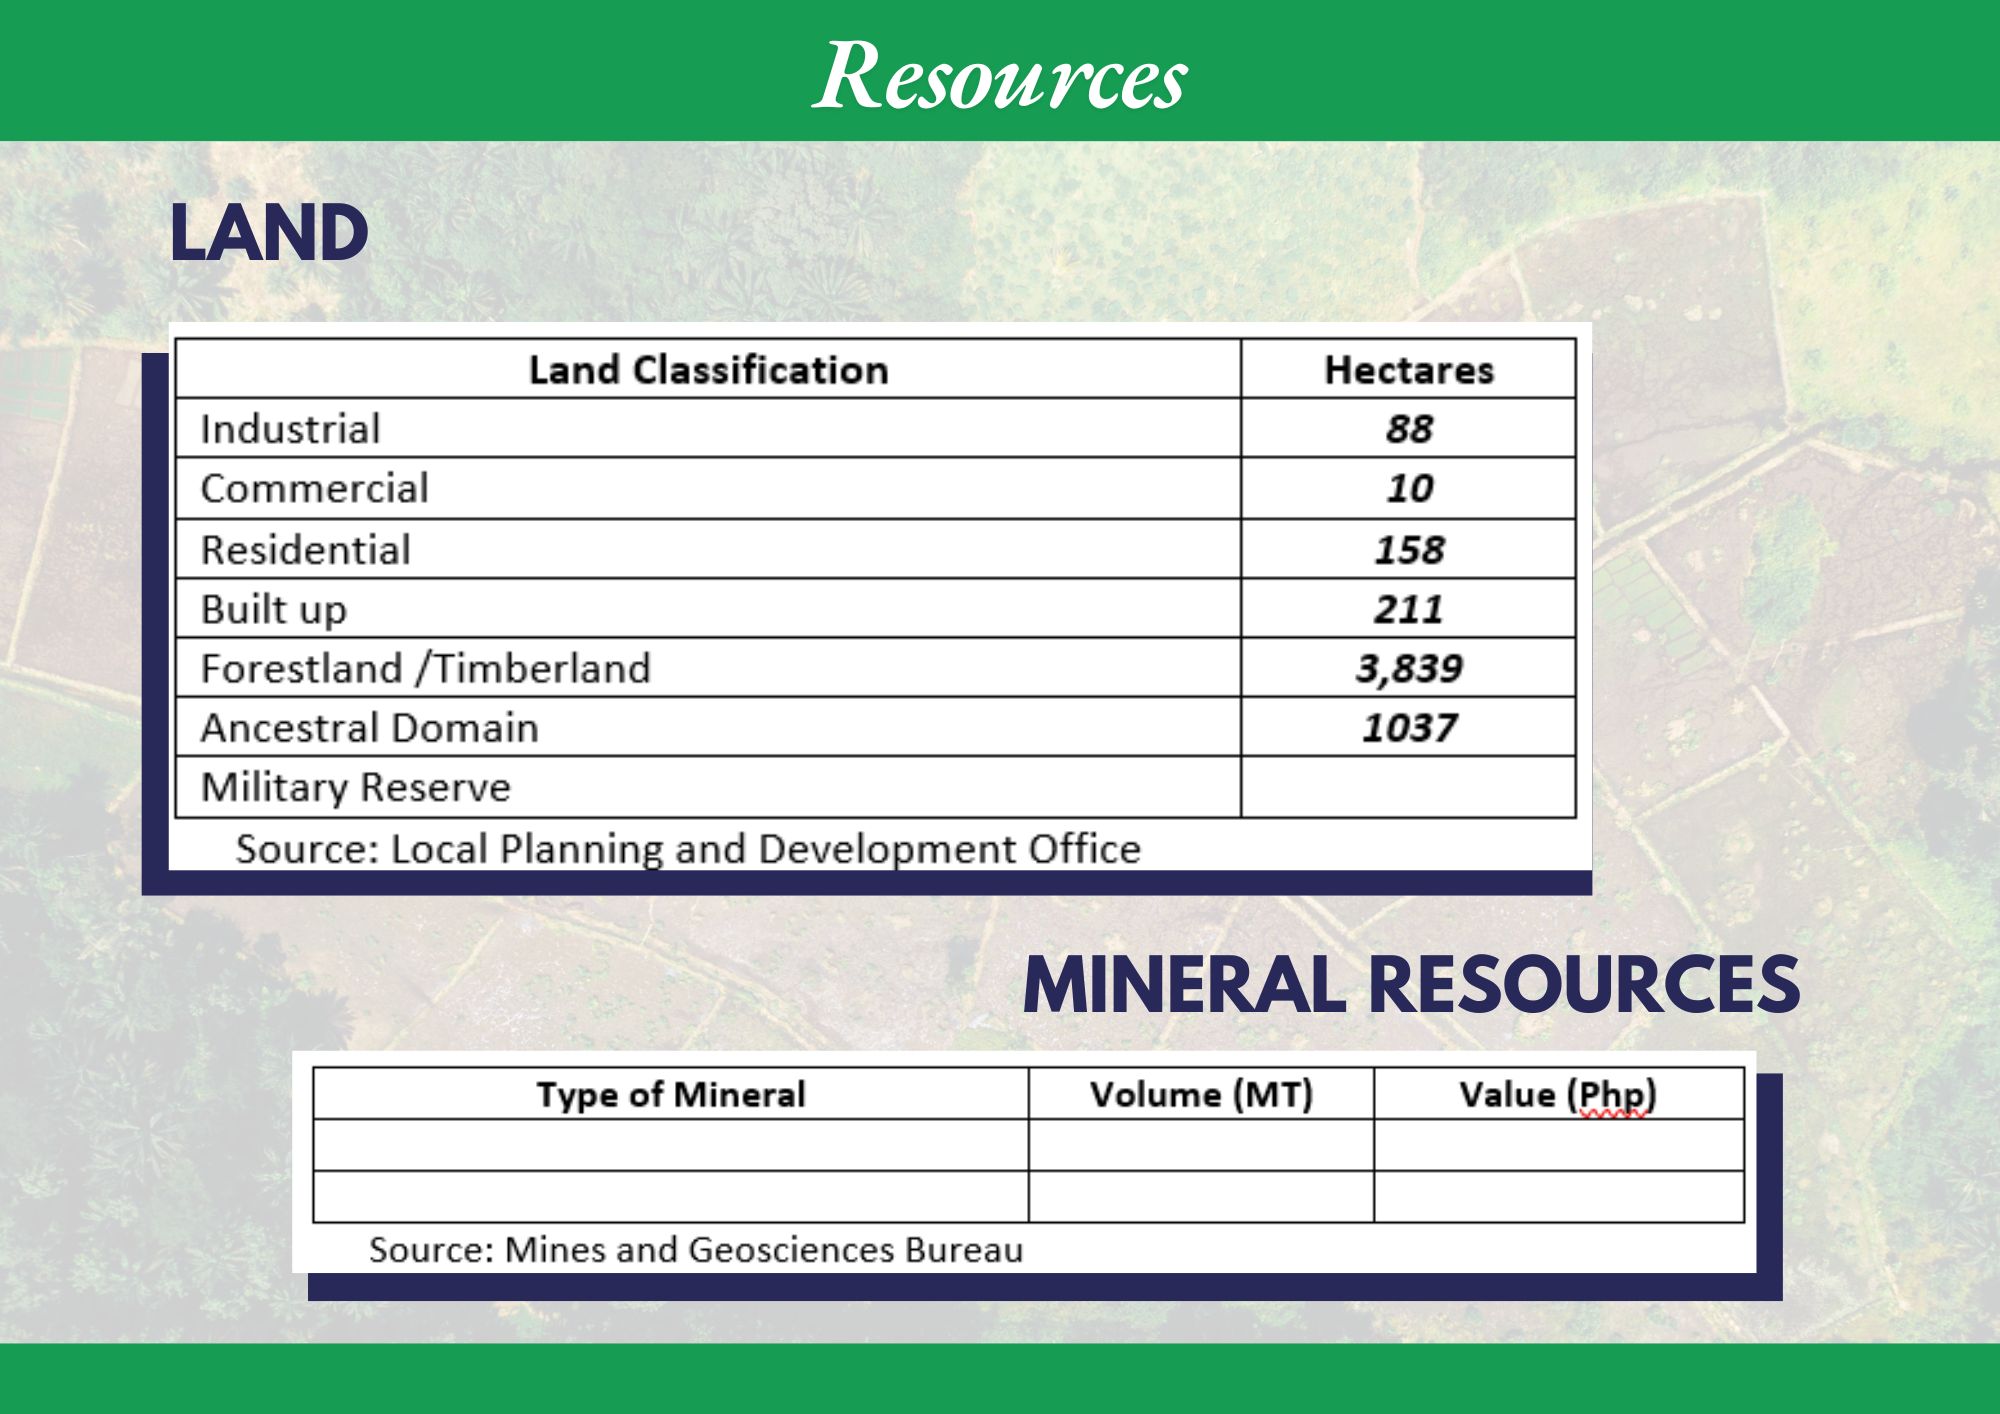
Task: Select the 'Built up' row label
Action: click(273, 610)
